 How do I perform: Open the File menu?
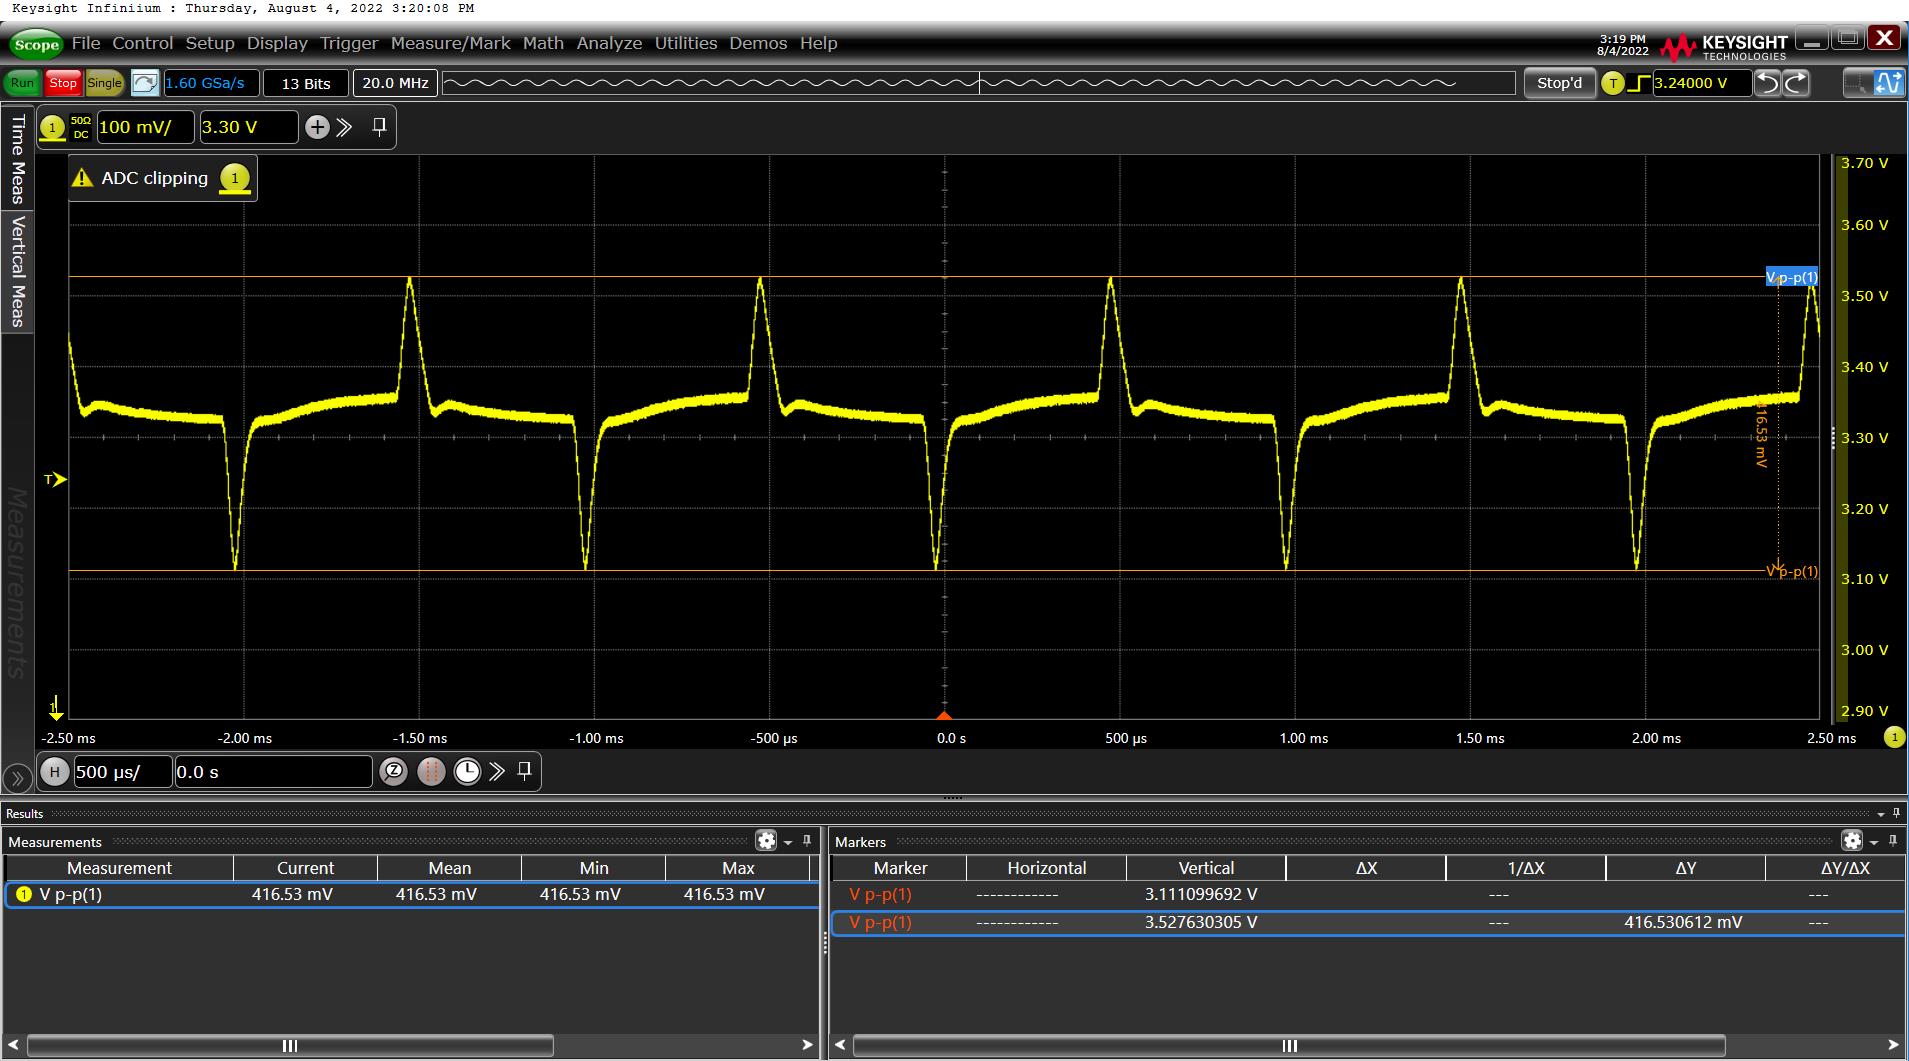tap(86, 43)
